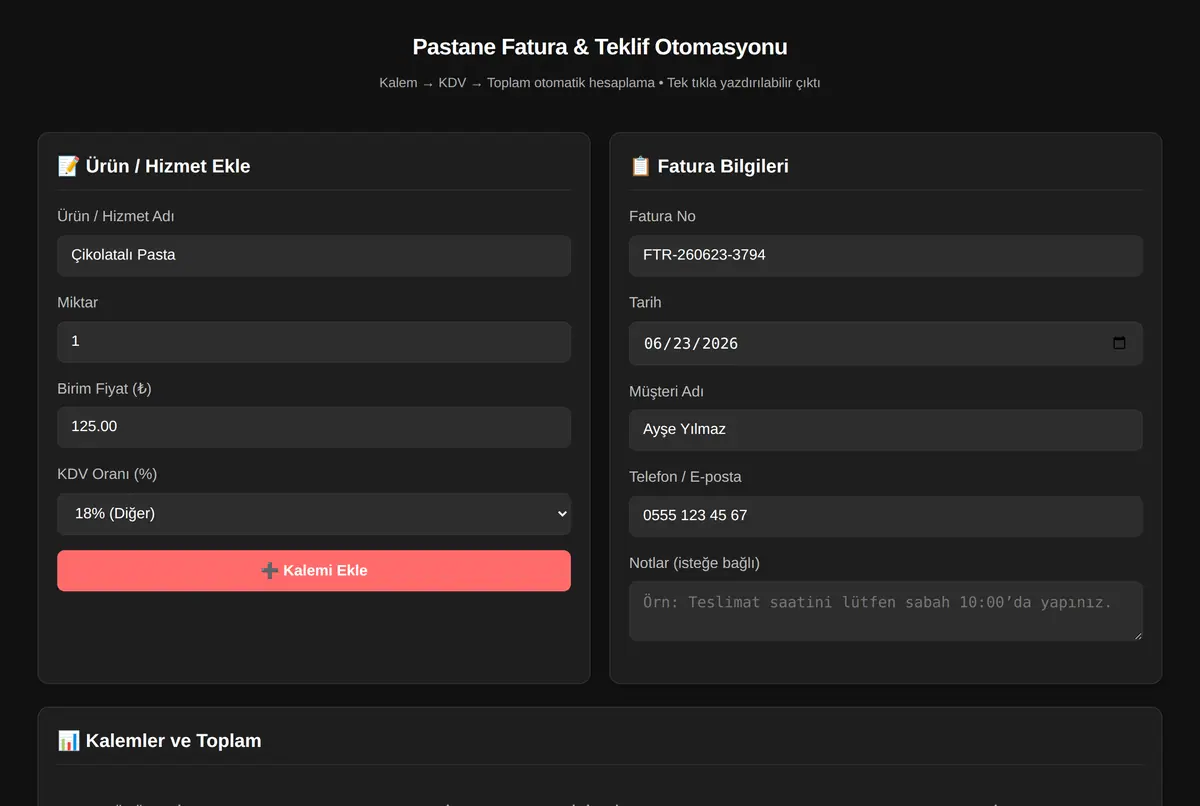Select the Telefon / E-posta field
This screenshot has width=1200, height=806.
(x=886, y=516)
